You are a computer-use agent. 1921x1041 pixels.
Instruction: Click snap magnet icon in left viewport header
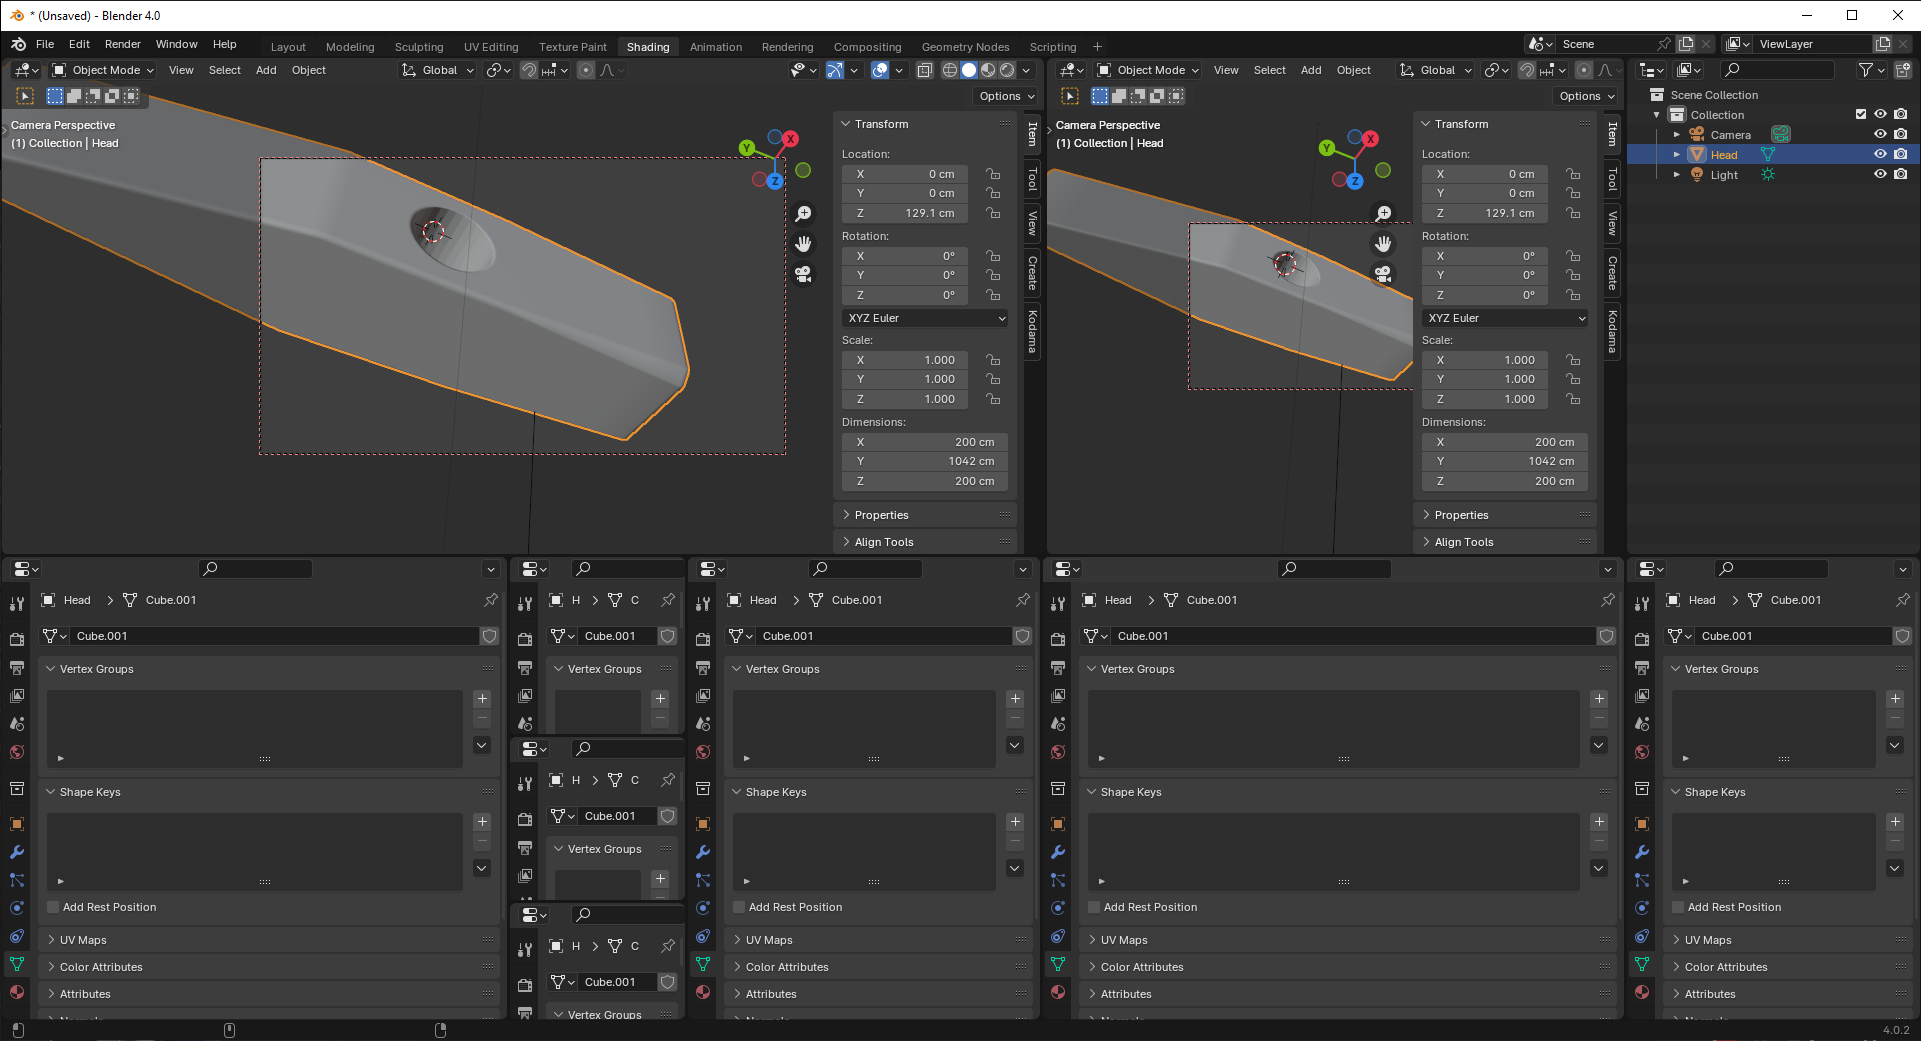528,70
